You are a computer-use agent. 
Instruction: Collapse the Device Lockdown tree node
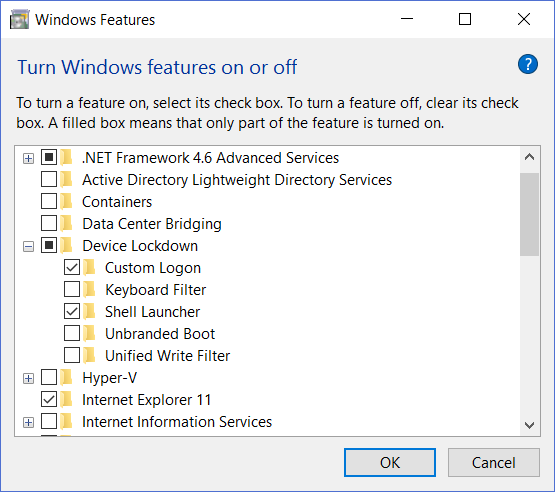pyautogui.click(x=28, y=246)
